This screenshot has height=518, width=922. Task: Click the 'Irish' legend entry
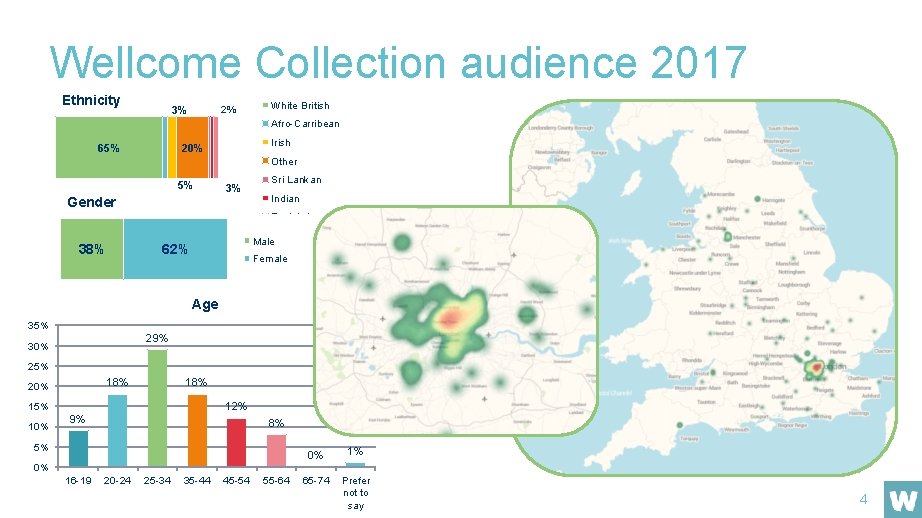[x=276, y=142]
